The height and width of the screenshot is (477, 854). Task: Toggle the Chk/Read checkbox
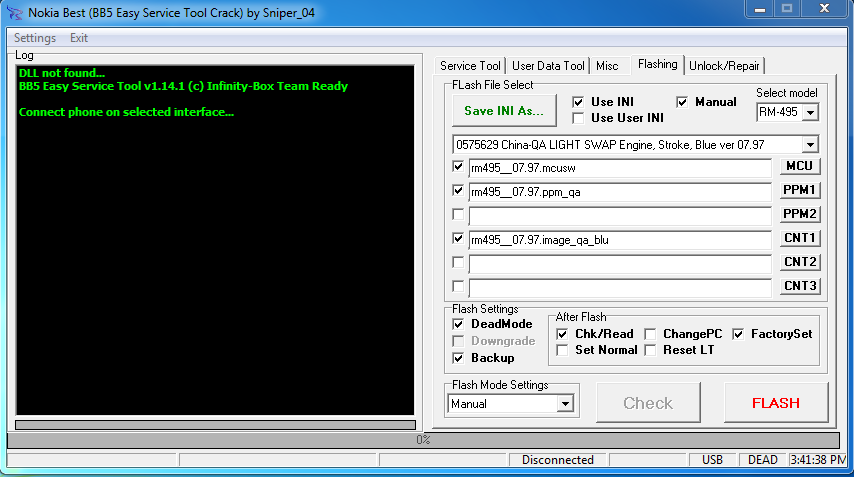(563, 334)
